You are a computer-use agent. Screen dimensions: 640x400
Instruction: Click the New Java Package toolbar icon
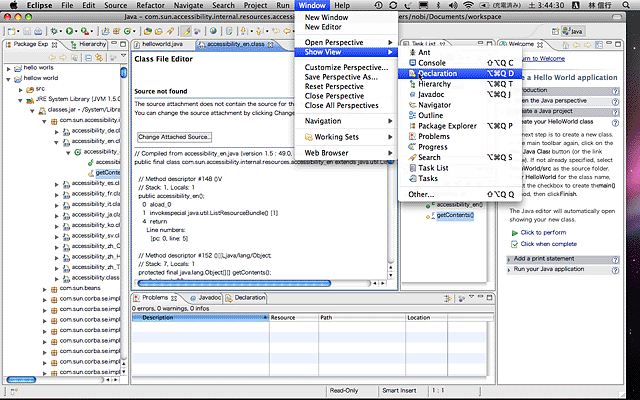tap(116, 31)
